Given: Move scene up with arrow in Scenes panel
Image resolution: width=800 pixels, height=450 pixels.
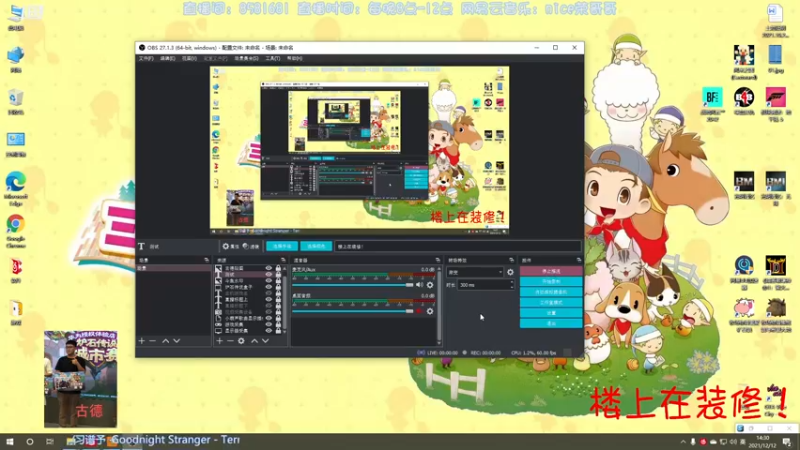Looking at the screenshot, I should (x=166, y=341).
